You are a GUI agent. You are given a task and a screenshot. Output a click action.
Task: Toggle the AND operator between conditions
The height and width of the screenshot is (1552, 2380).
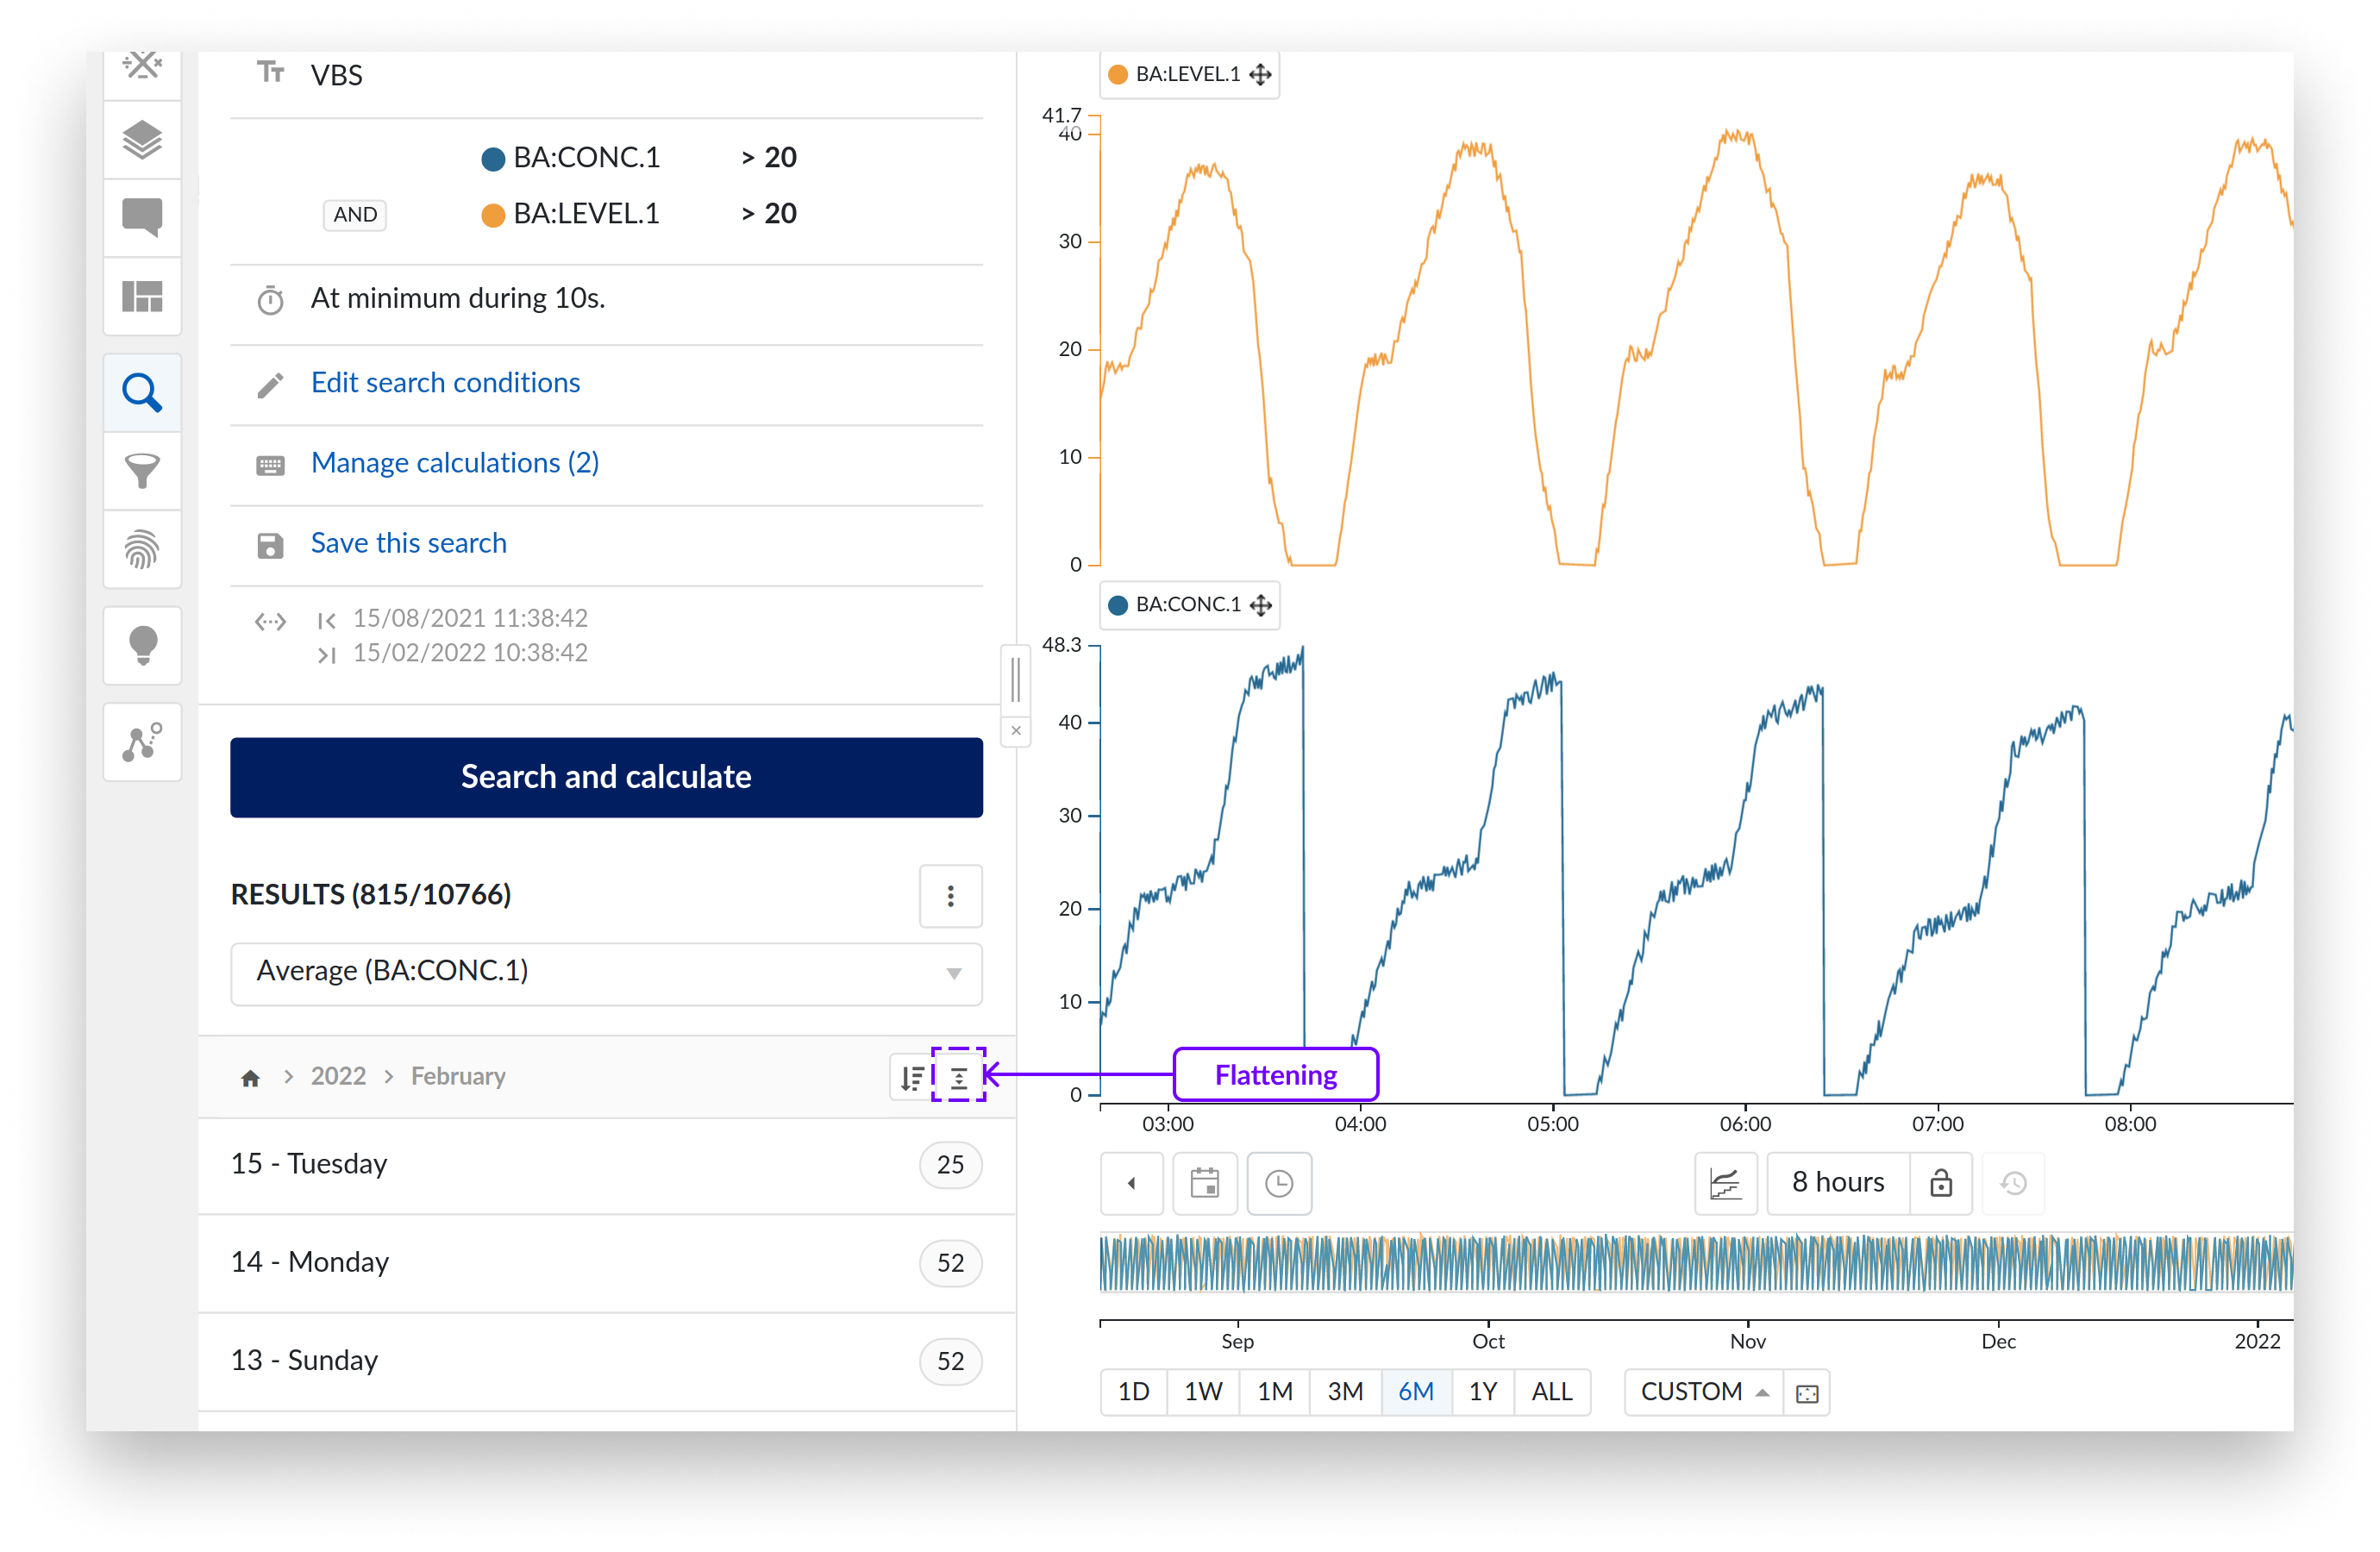[x=355, y=214]
